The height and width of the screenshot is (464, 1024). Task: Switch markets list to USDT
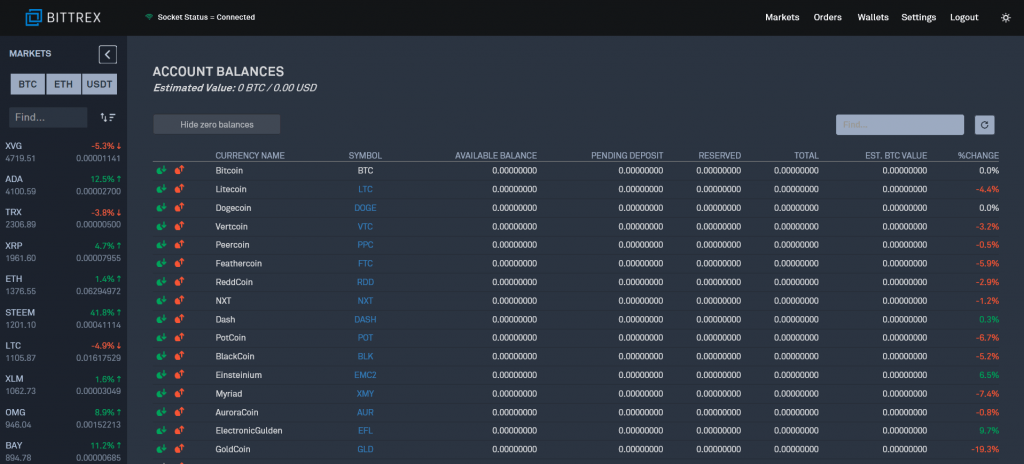pos(99,85)
